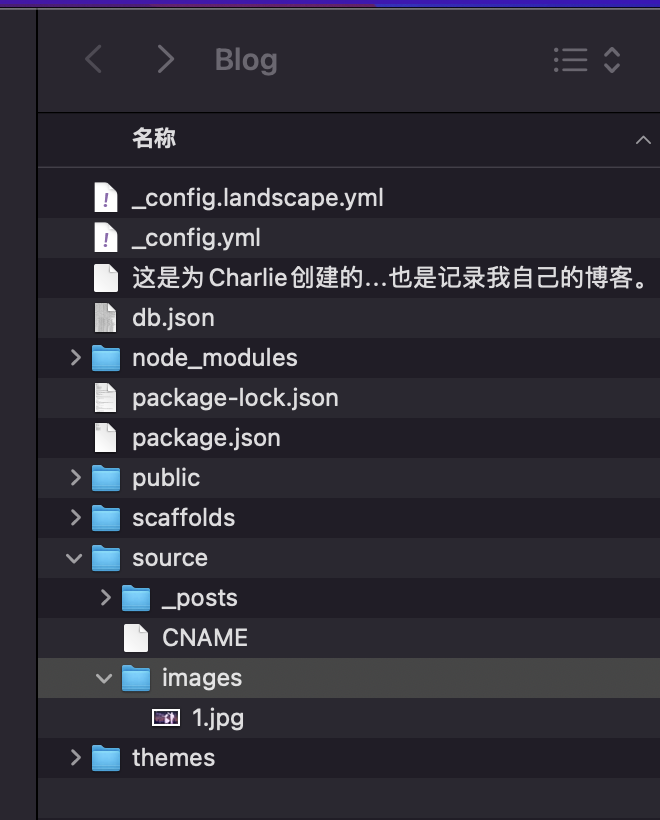Viewport: 660px width, 820px height.
Task: Click the package-lock.json file icon
Action: [105, 398]
